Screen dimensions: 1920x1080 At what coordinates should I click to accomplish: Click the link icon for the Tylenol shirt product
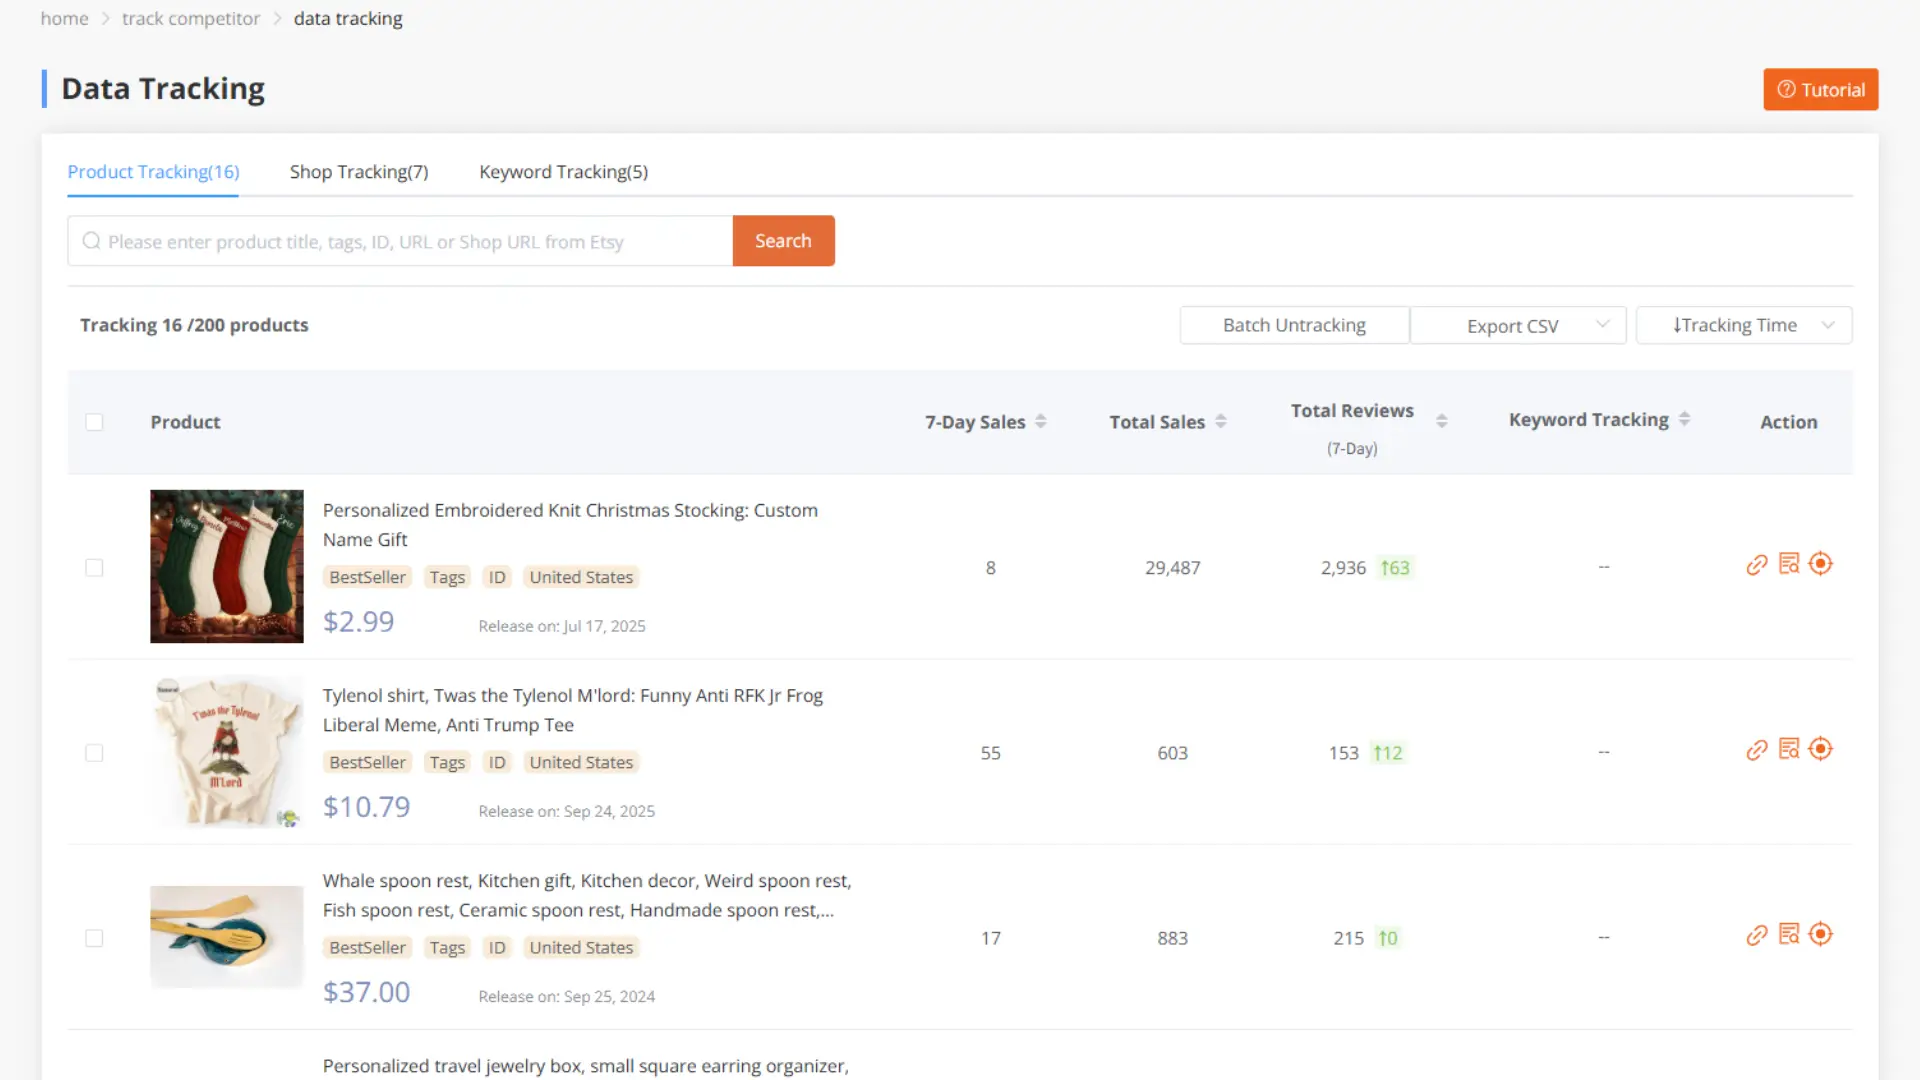click(x=1757, y=748)
